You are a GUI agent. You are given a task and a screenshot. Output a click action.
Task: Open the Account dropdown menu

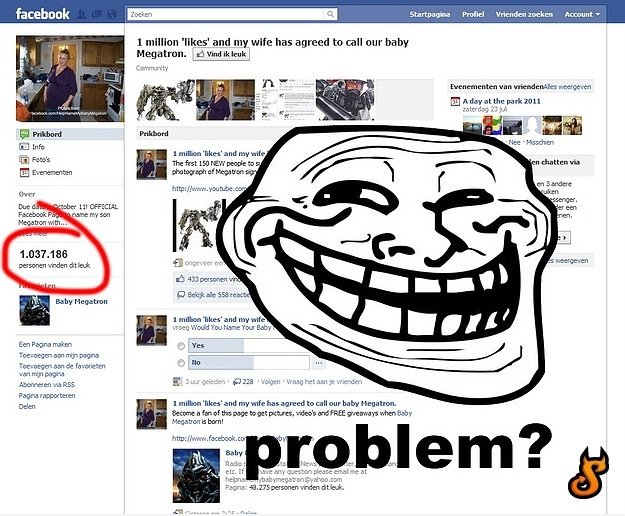tap(582, 14)
